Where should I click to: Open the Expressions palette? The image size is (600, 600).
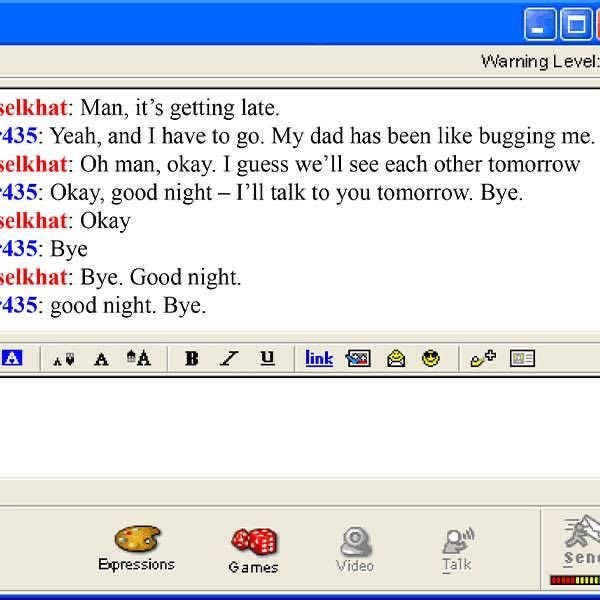tap(137, 548)
